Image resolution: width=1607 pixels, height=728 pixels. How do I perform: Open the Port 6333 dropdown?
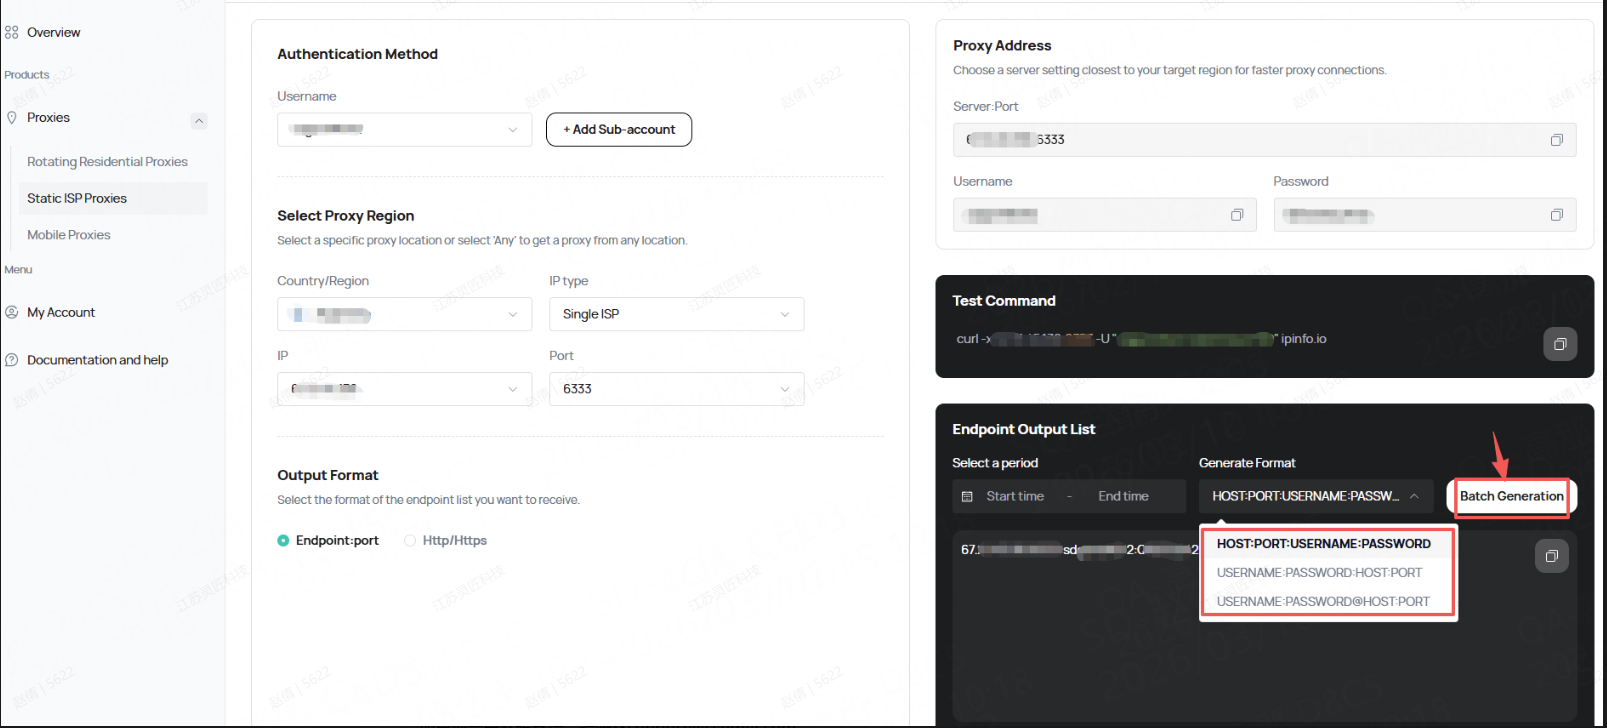click(x=676, y=389)
